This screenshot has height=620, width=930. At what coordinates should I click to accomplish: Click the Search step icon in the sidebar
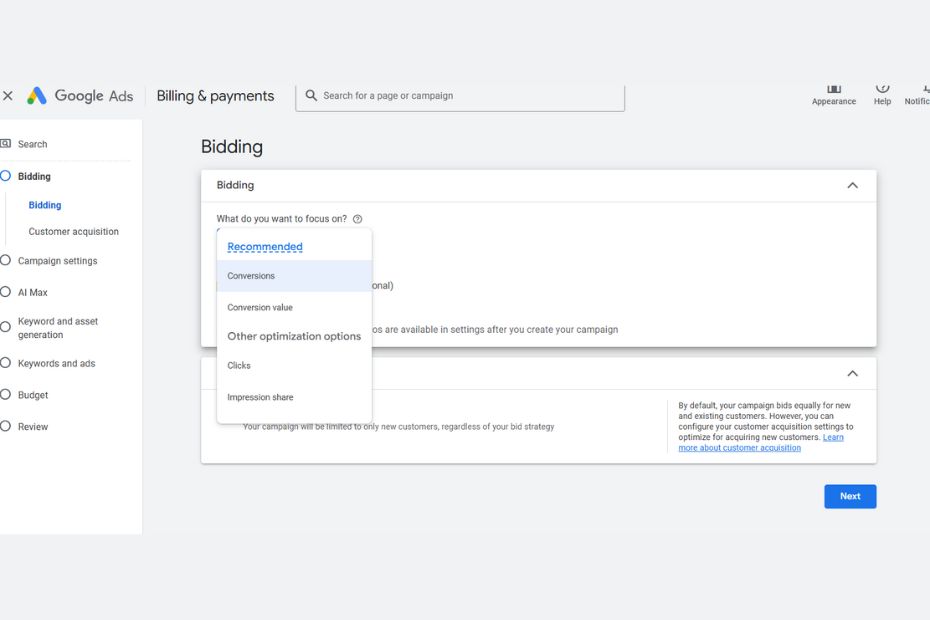point(6,144)
